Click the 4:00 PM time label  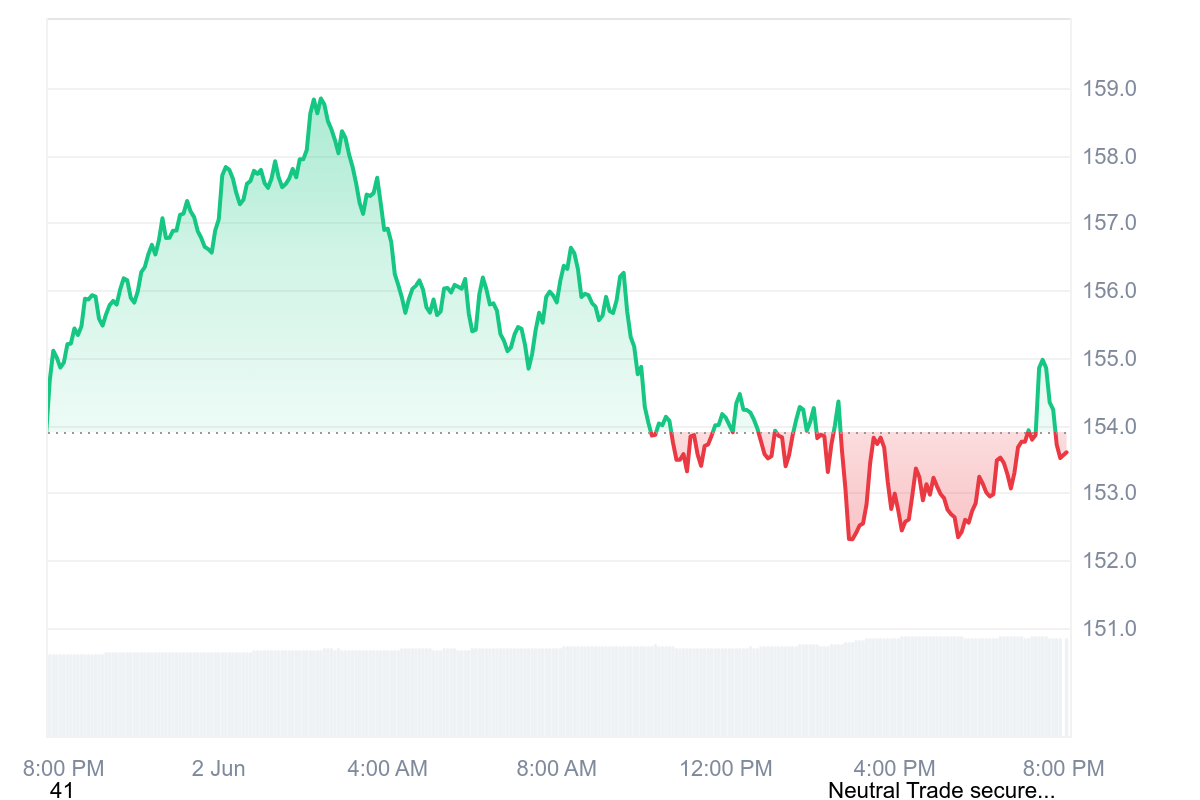click(x=895, y=769)
